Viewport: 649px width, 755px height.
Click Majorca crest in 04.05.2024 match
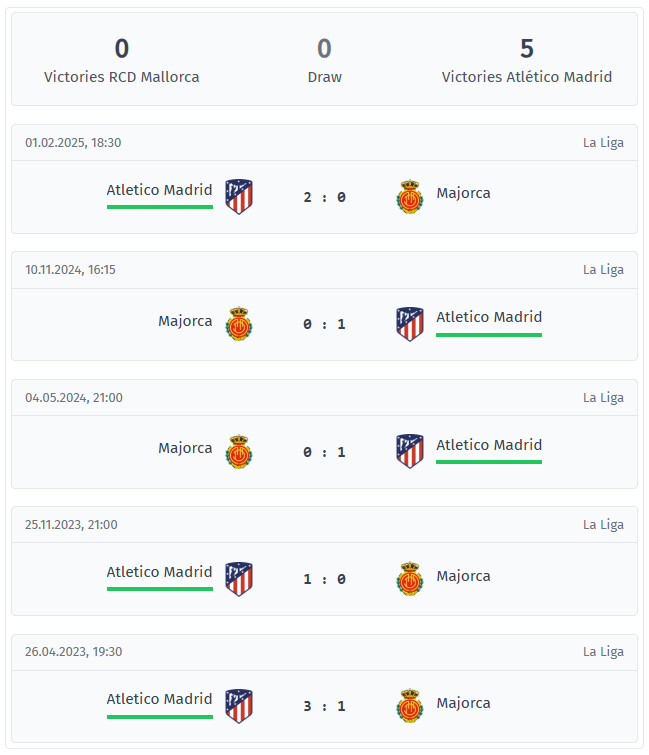click(239, 452)
